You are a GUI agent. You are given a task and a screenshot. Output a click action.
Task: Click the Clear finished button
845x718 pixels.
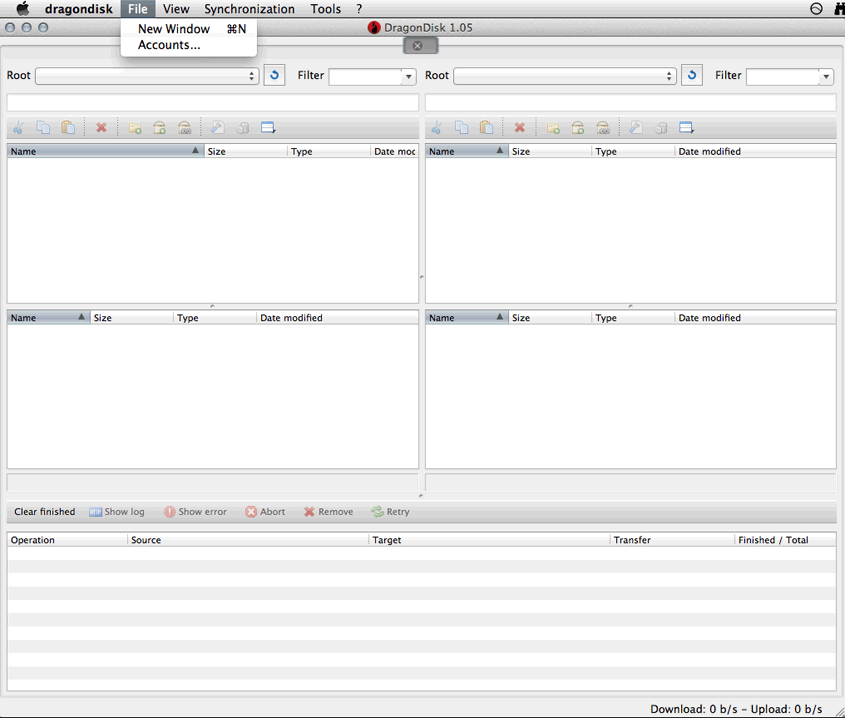(44, 511)
